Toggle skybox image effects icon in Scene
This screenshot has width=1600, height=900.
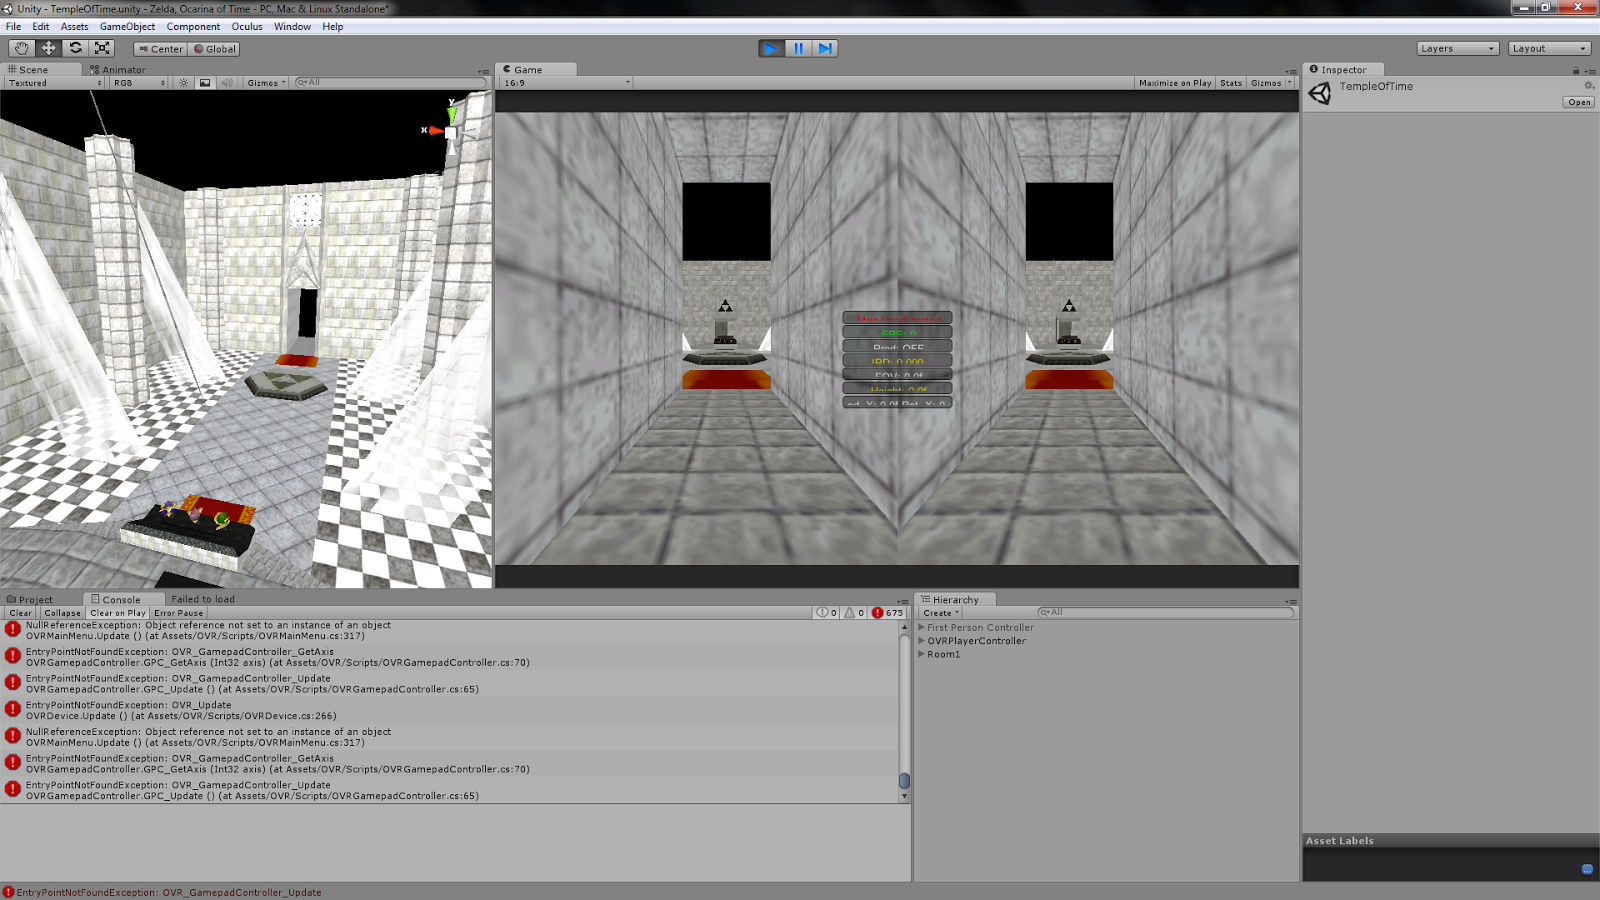205,83
